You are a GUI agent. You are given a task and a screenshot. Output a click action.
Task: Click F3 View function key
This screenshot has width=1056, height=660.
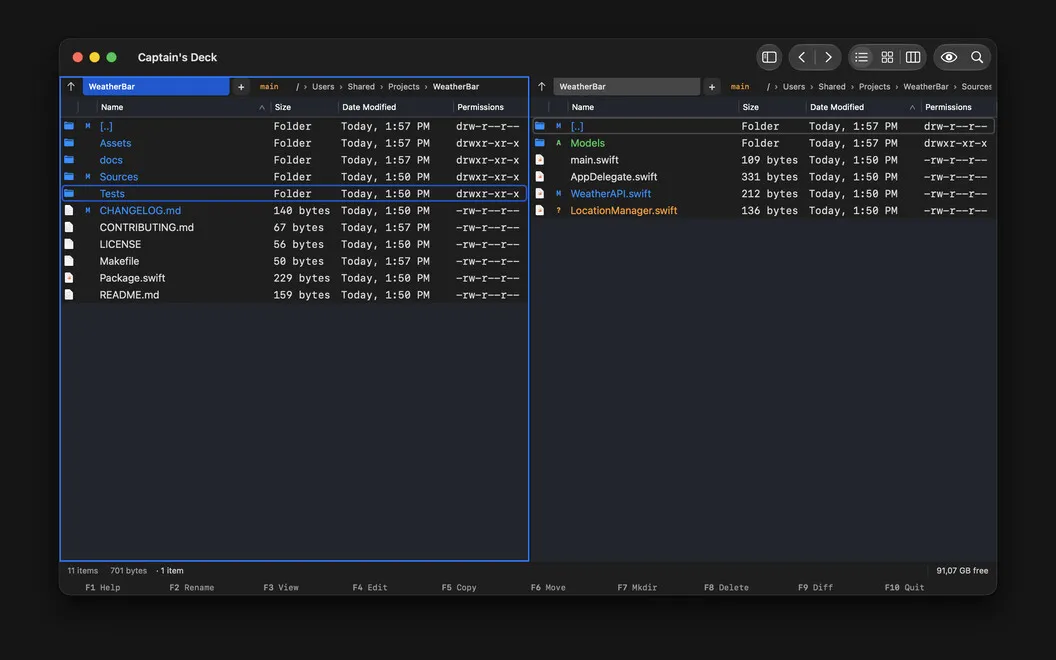(x=281, y=587)
